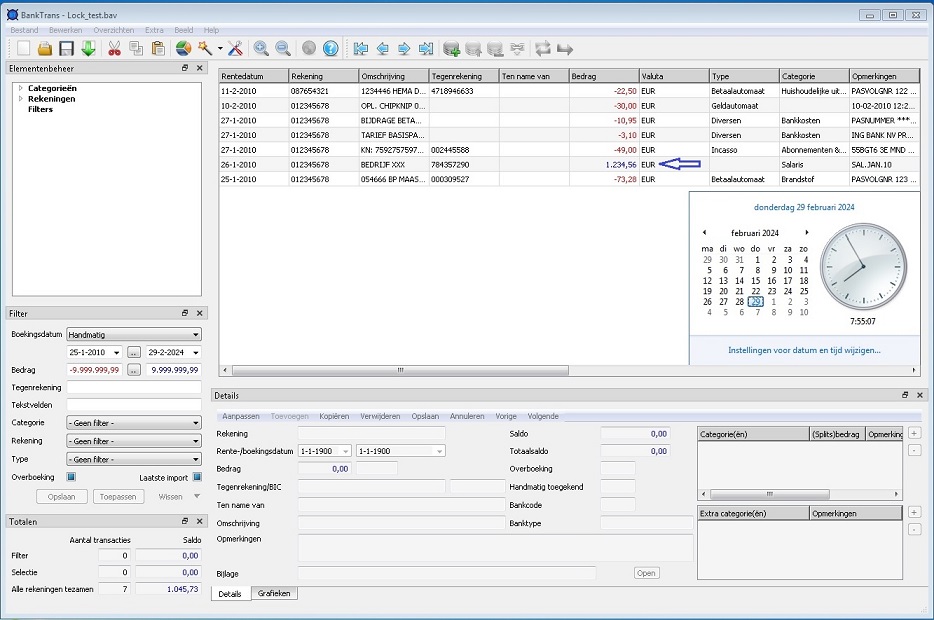This screenshot has width=934, height=620.
Task: Expand the Categorieën tree node
Action: pyautogui.click(x=20, y=88)
